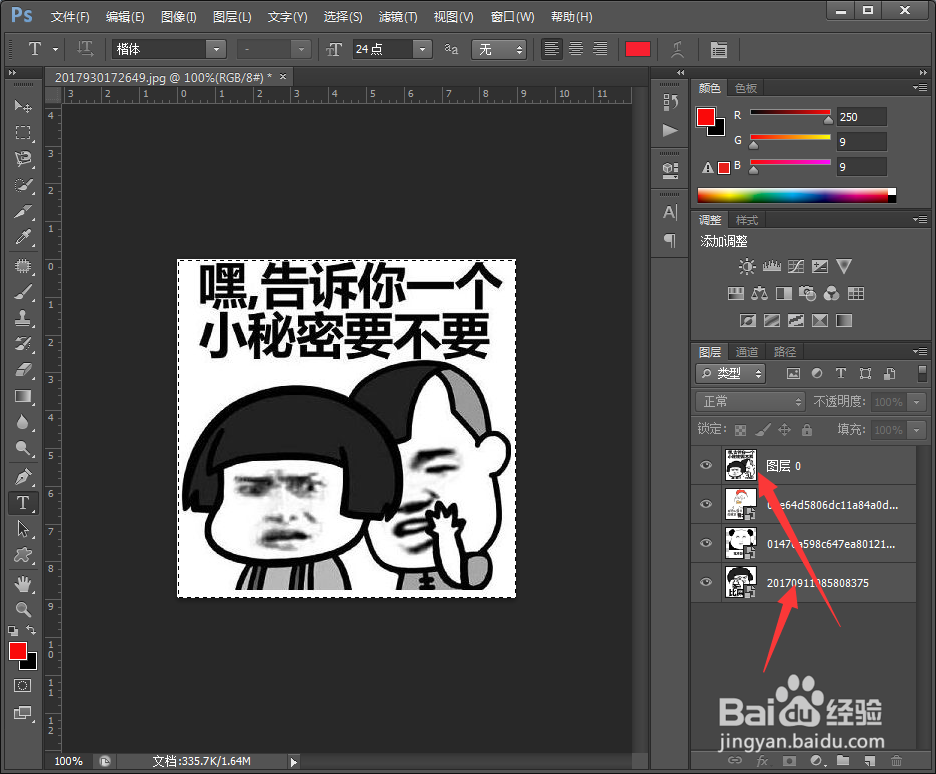The image size is (936, 774).
Task: Select the Quick Selection tool
Action: point(23,185)
